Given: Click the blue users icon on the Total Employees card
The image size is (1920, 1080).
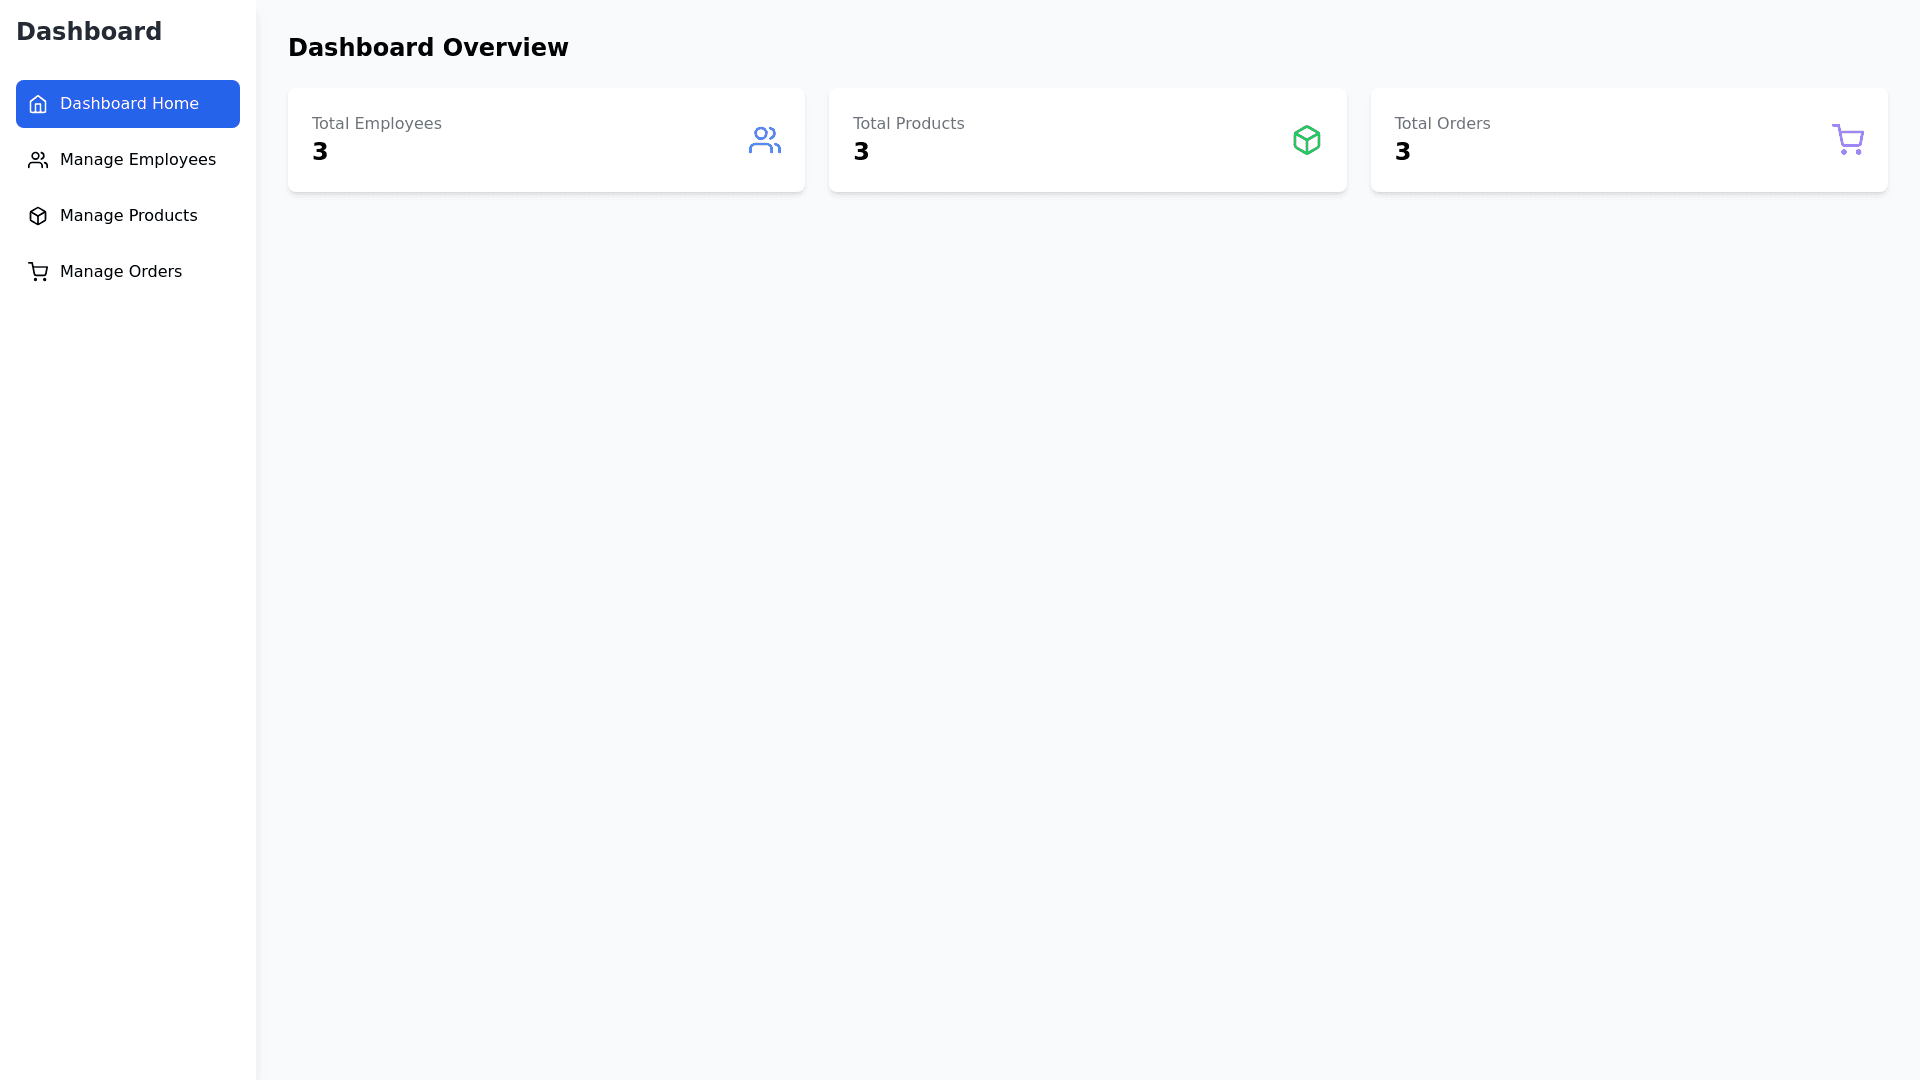Looking at the screenshot, I should coord(764,140).
